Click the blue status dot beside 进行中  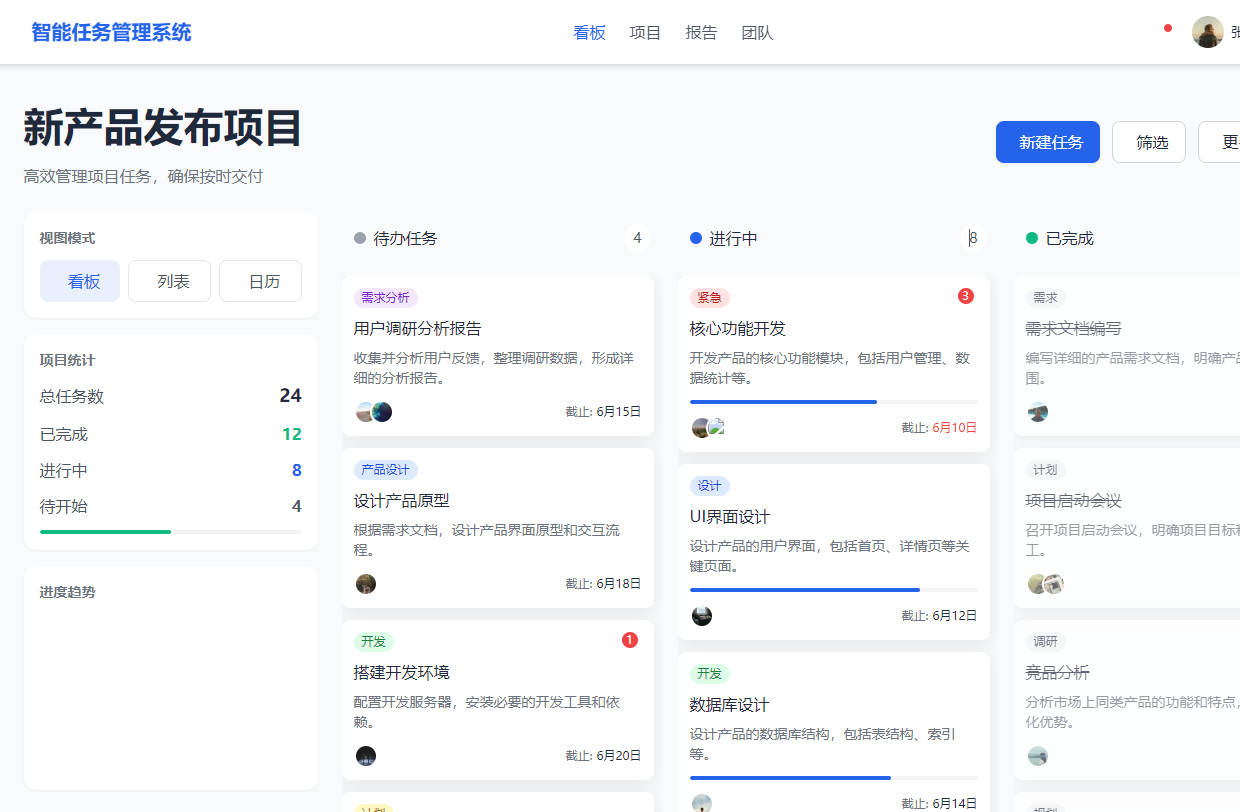click(x=695, y=238)
